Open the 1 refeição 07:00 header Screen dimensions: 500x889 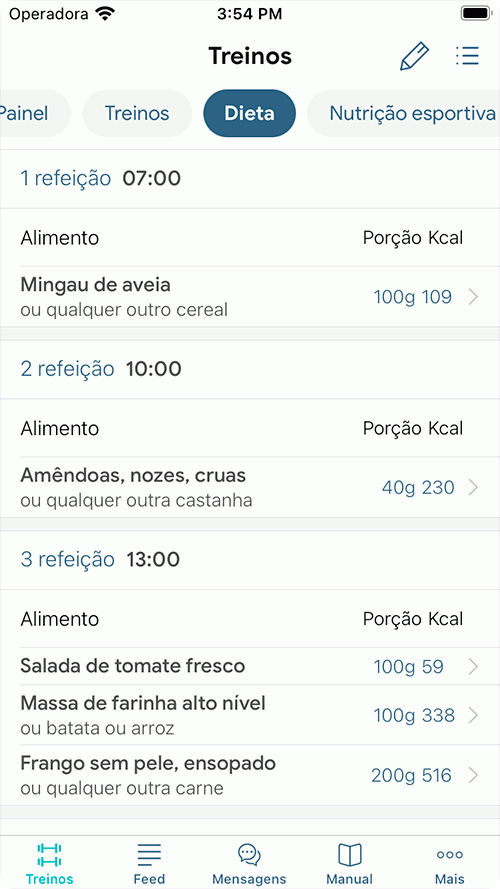[x=250, y=179]
